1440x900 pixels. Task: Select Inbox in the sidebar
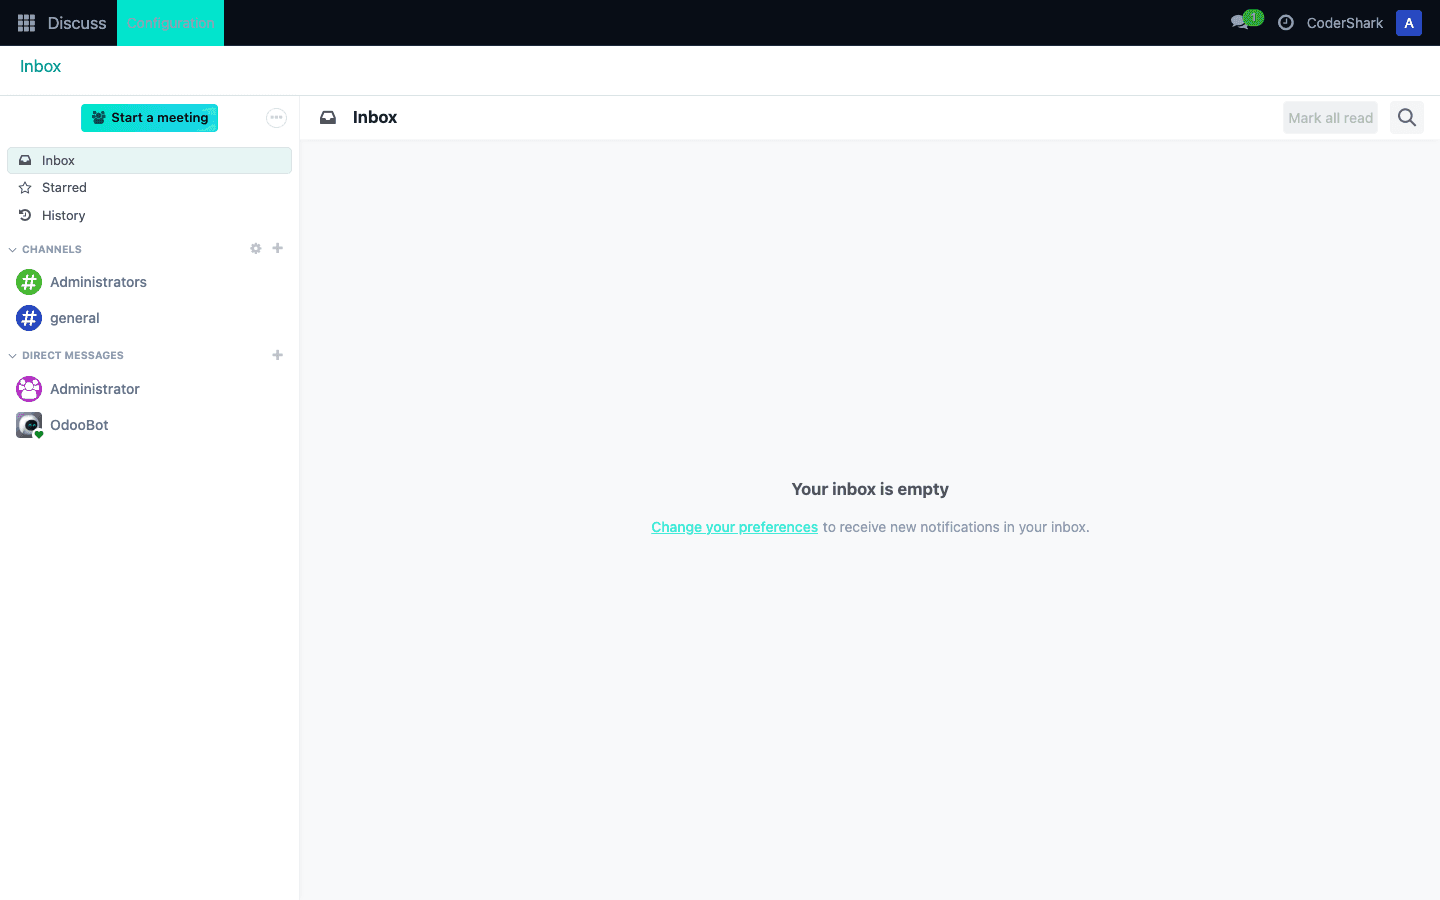click(149, 160)
